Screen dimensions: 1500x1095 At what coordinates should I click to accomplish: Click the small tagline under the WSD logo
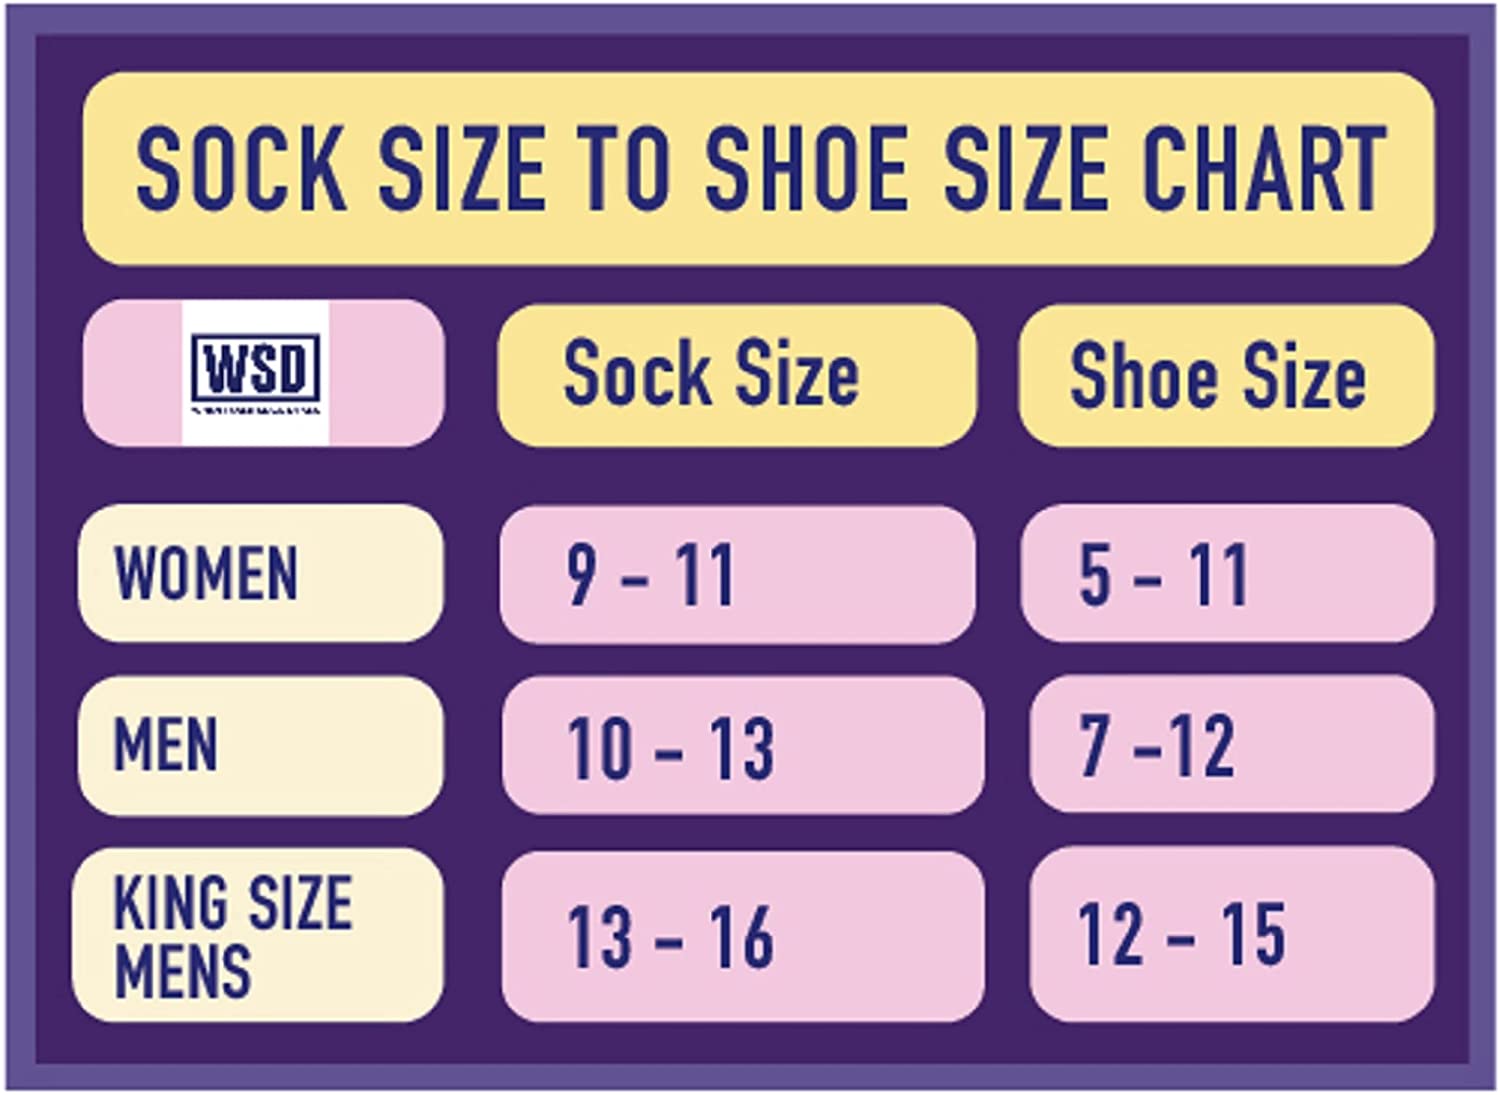coord(256,410)
